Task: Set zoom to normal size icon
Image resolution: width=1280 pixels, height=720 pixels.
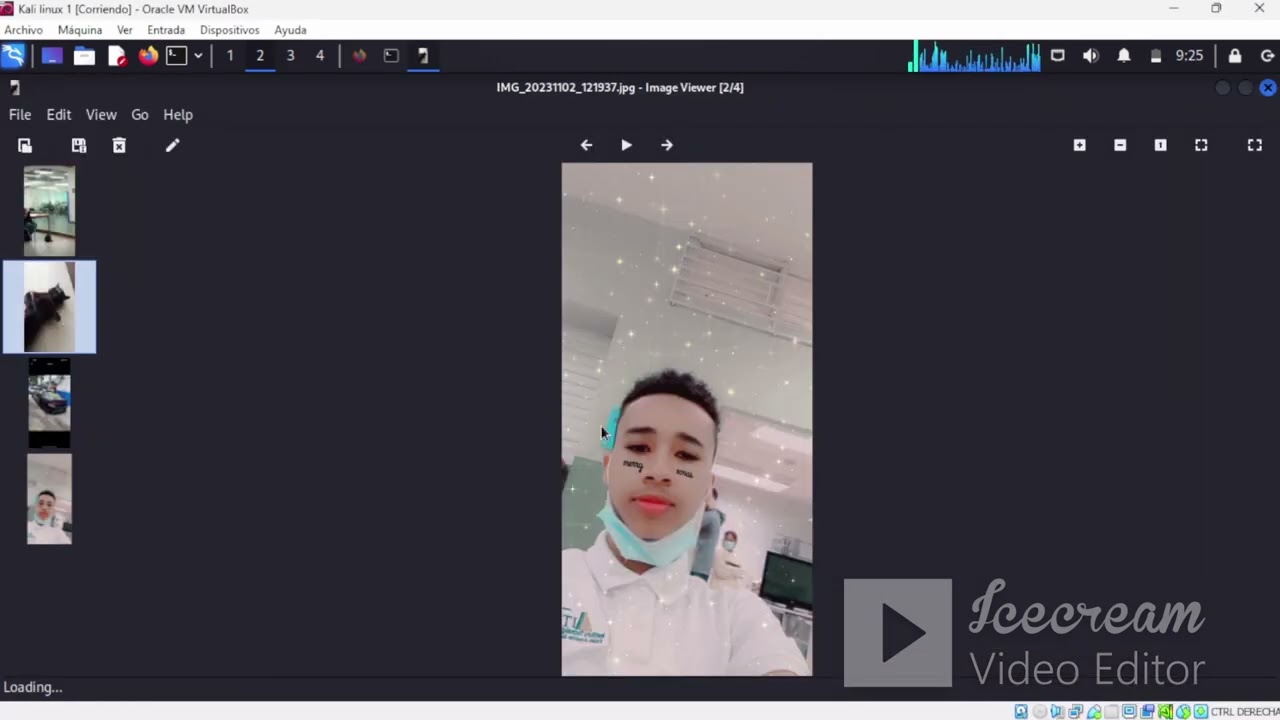Action: click(1160, 145)
